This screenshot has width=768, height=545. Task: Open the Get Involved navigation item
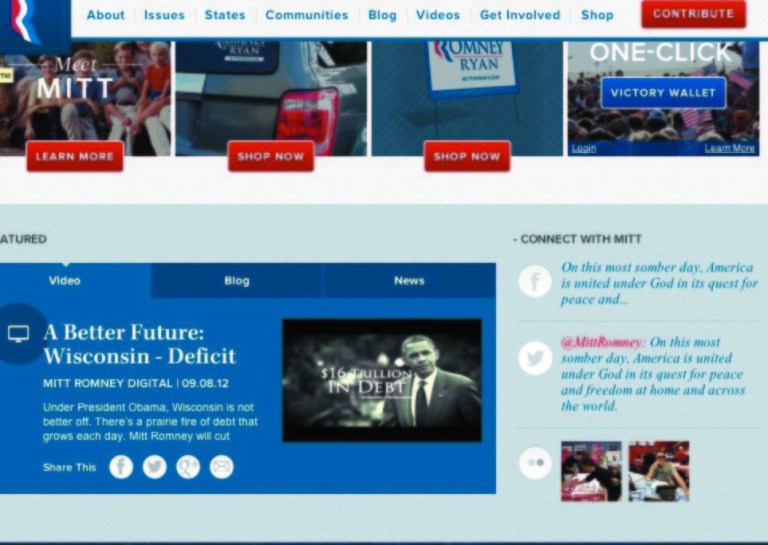pos(520,15)
